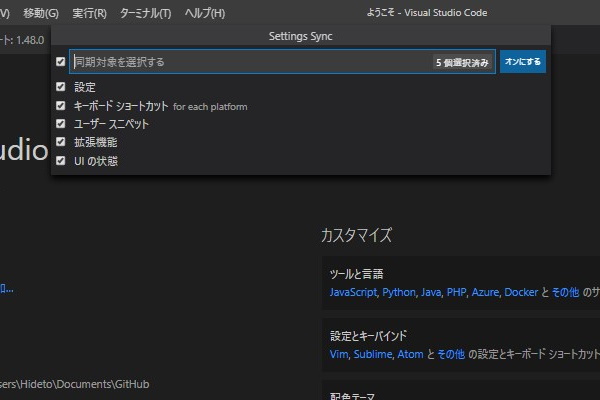
Task: Install Vim keybindings link
Action: pyautogui.click(x=339, y=354)
